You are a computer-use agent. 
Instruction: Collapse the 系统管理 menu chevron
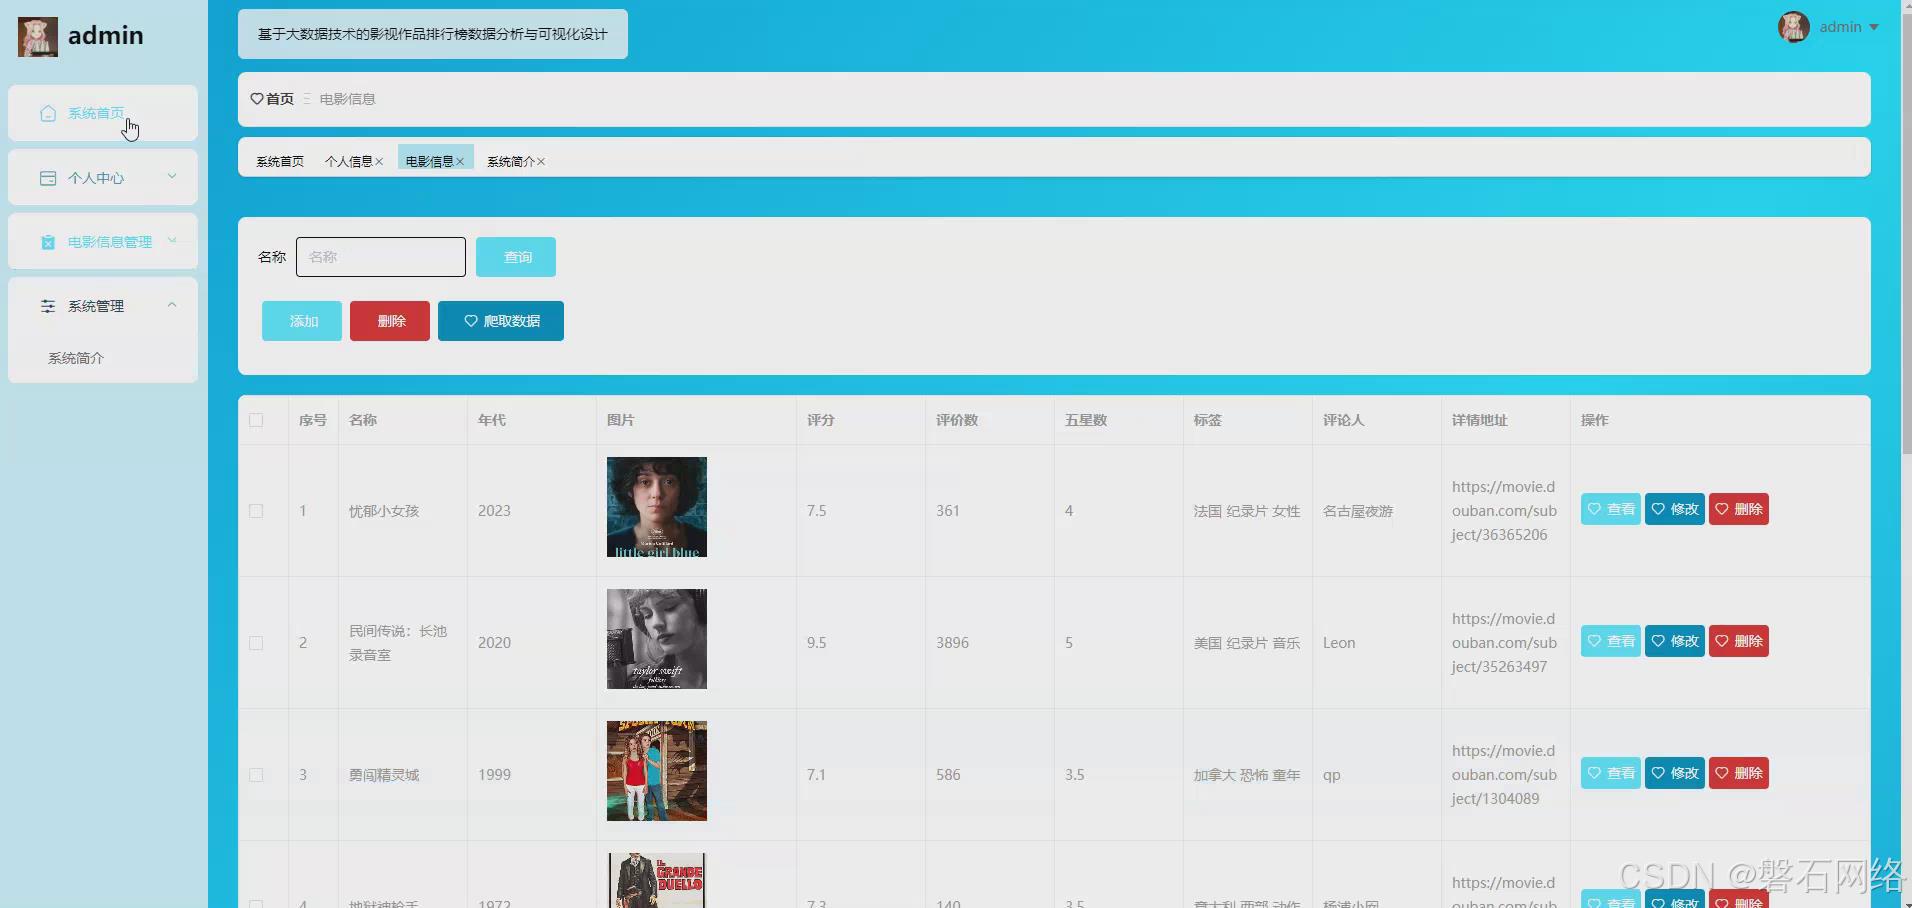(172, 305)
